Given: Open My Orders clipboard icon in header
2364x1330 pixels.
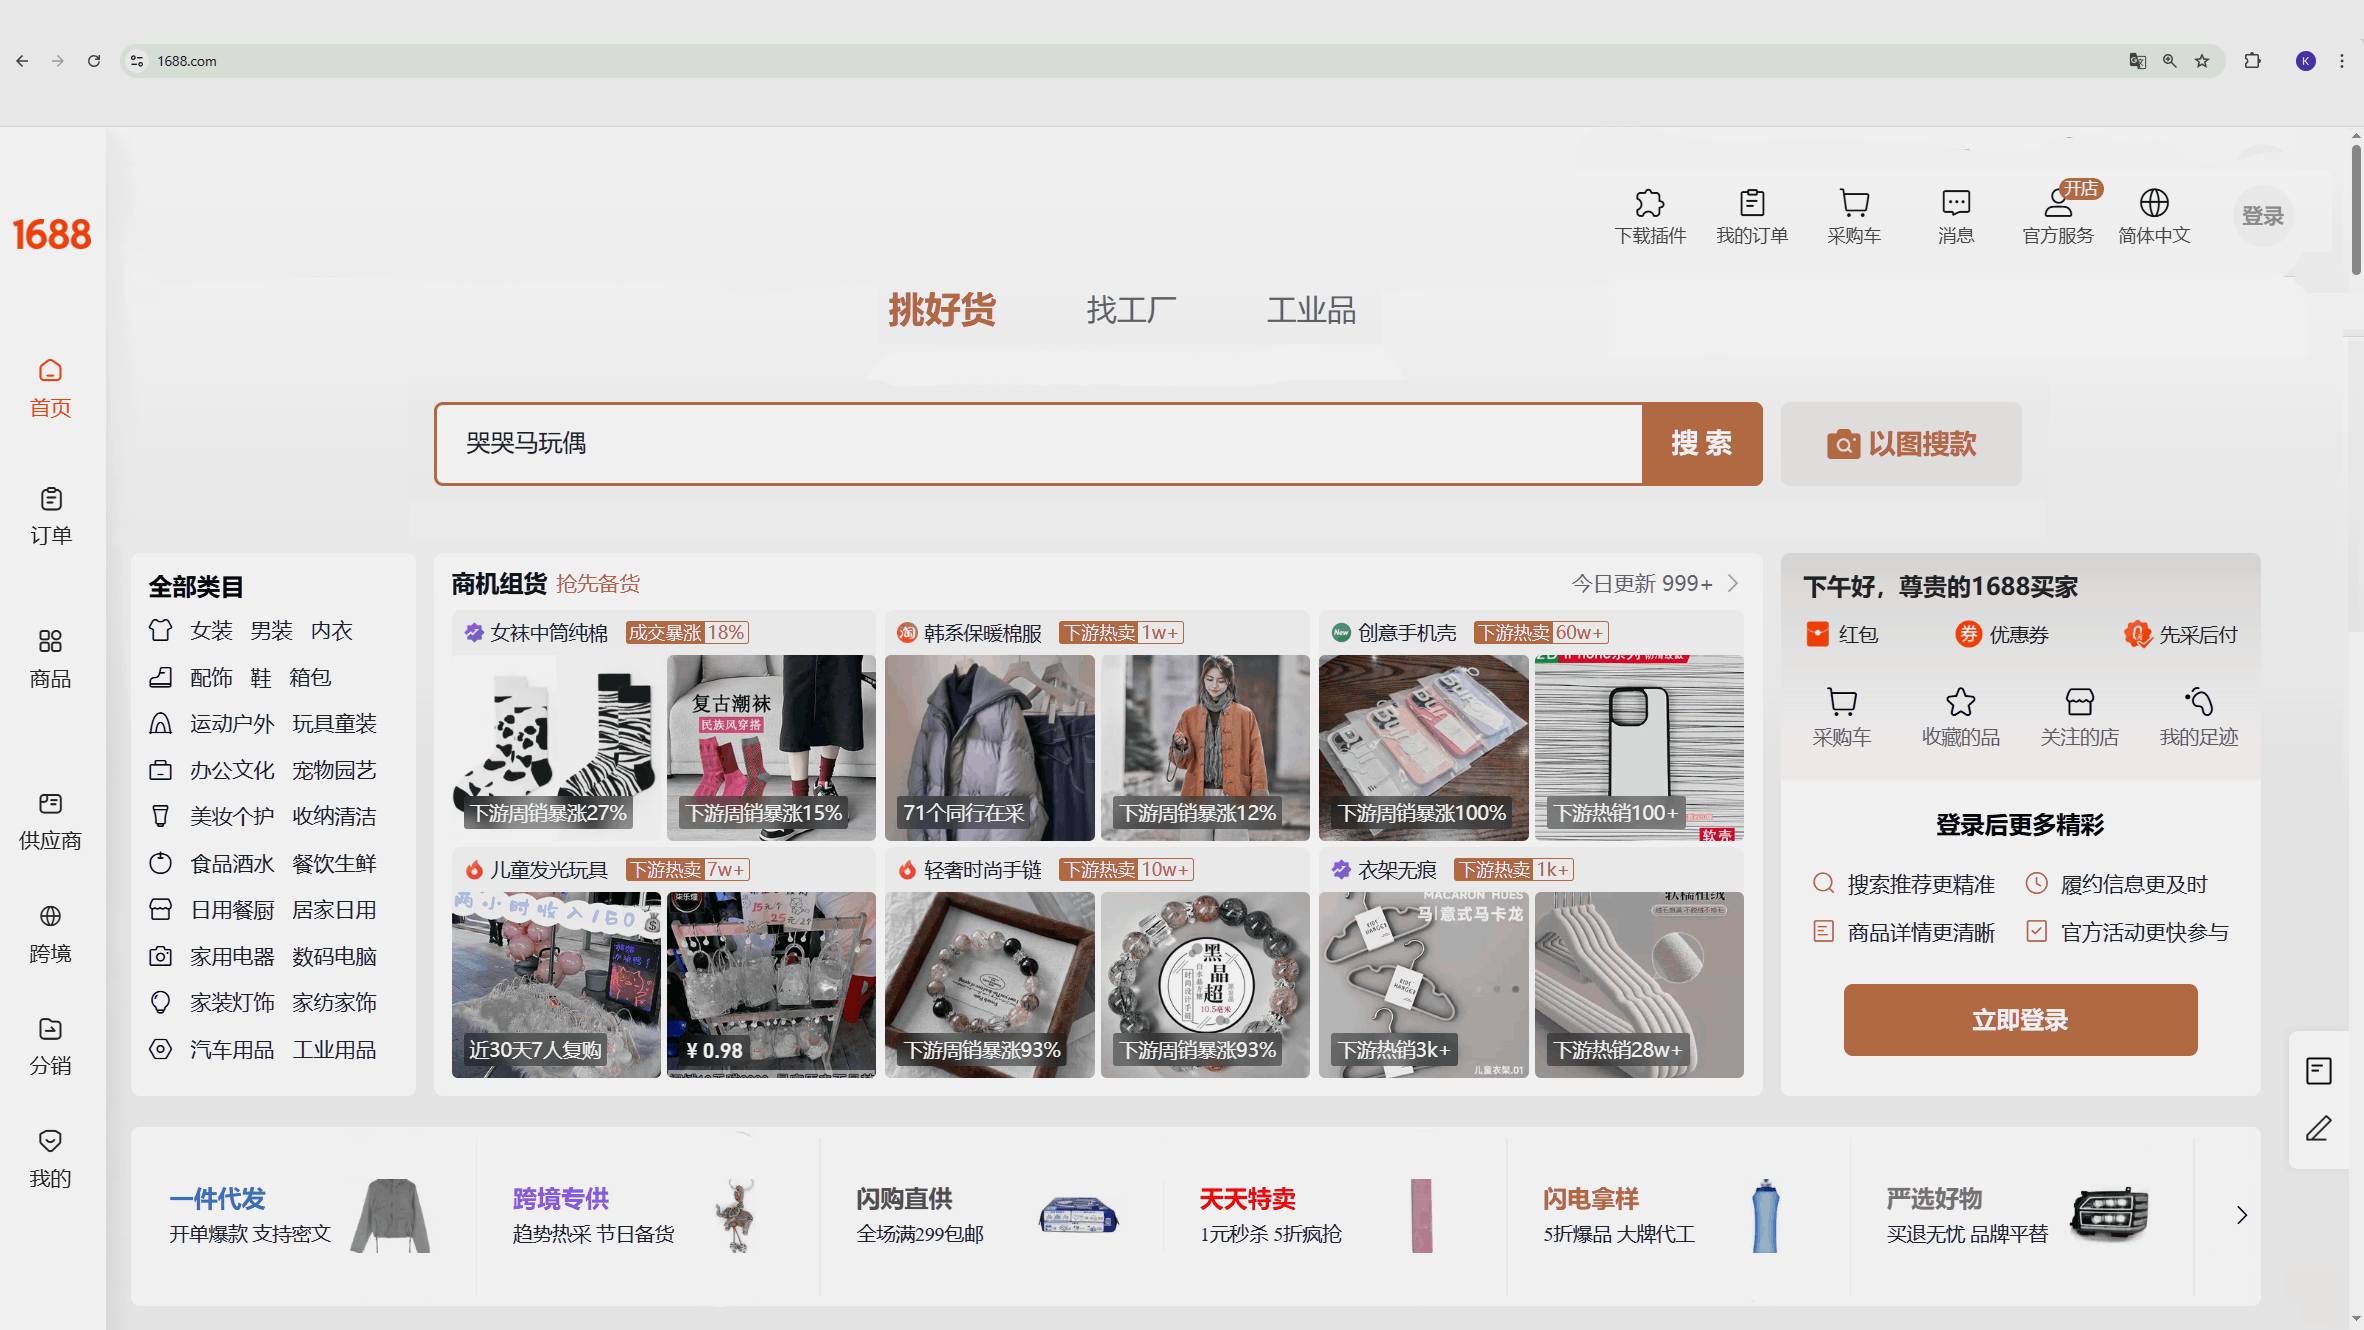Looking at the screenshot, I should 1752,204.
